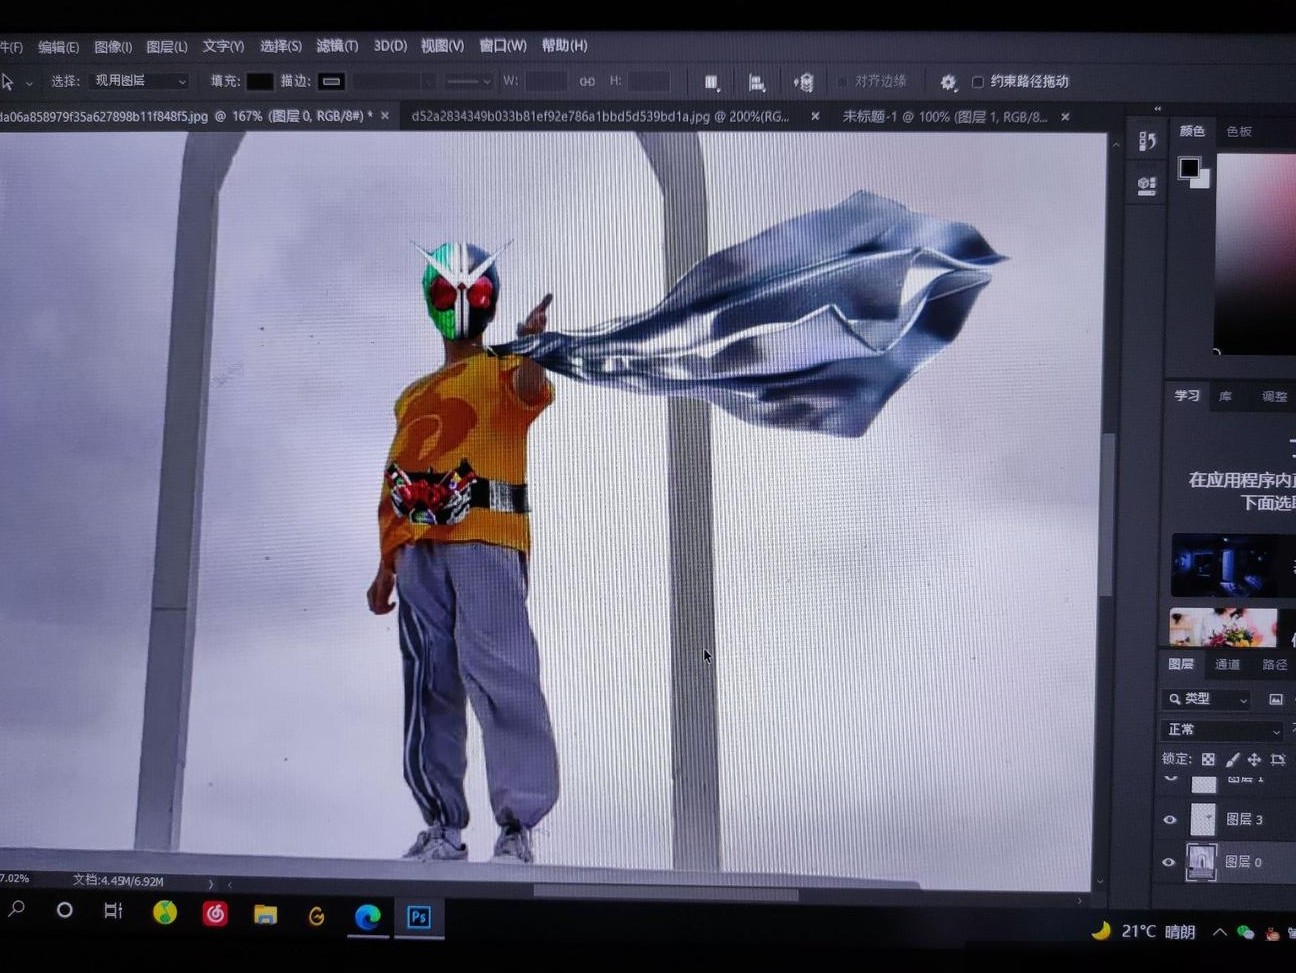The width and height of the screenshot is (1296, 973).
Task: Open the green music app in taskbar
Action: (x=165, y=912)
